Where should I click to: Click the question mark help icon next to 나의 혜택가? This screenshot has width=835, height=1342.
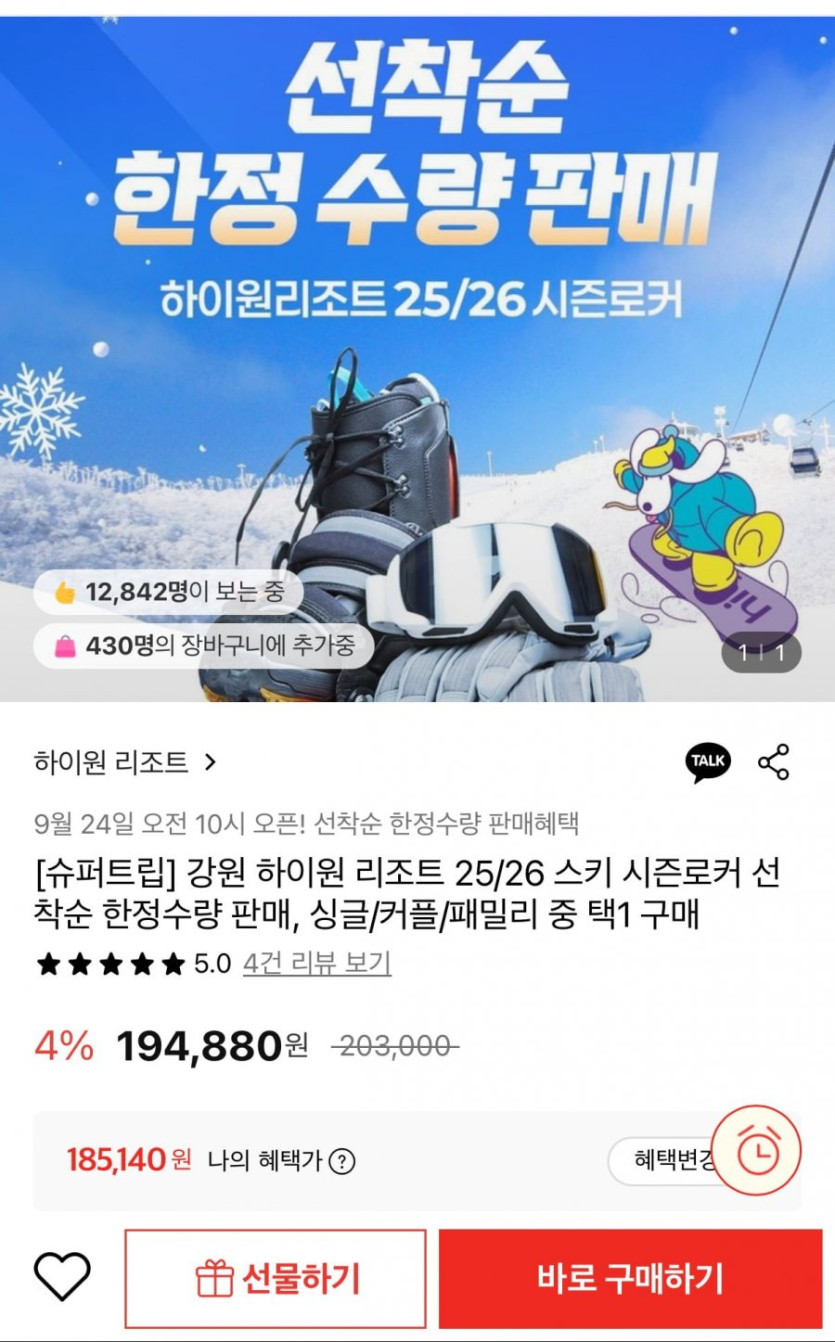pyautogui.click(x=342, y=1161)
